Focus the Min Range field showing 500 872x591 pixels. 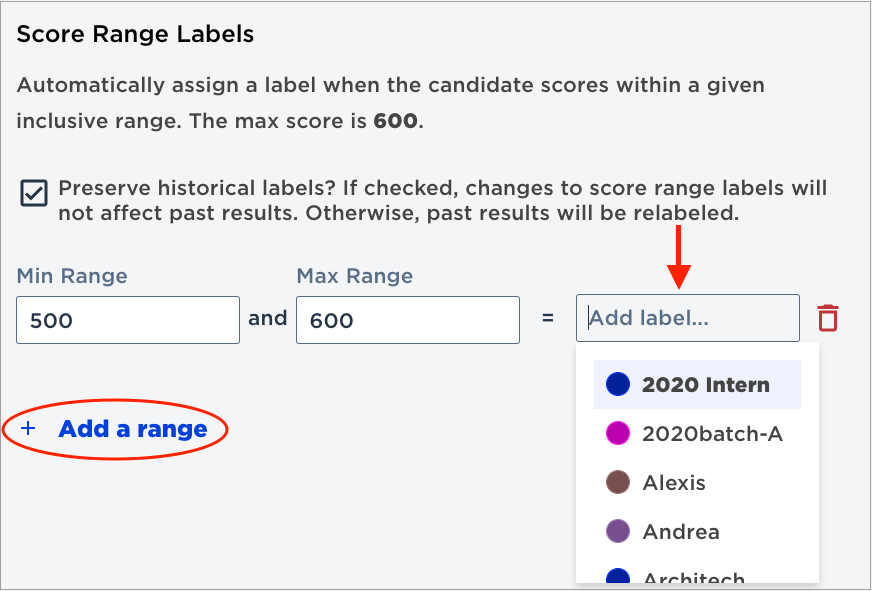(x=128, y=320)
